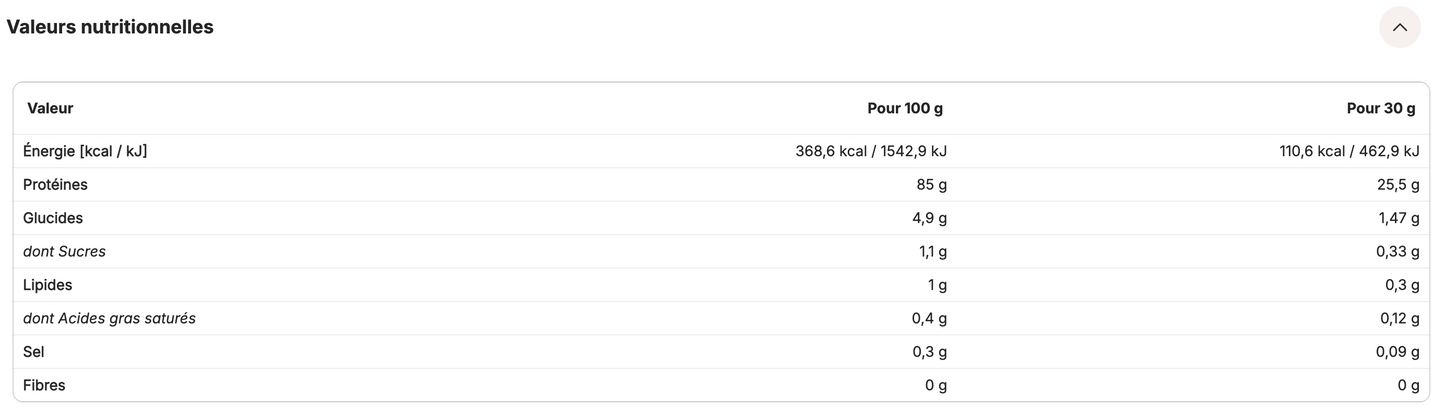Click the Valeur column header
1445x418 pixels.
(50, 108)
